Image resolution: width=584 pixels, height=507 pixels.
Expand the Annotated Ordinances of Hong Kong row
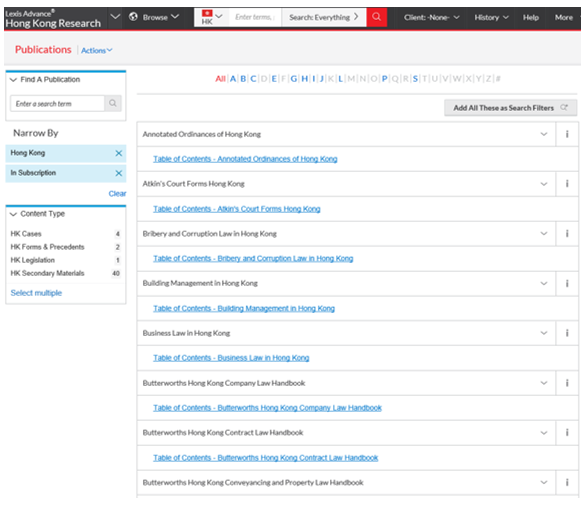[544, 134]
